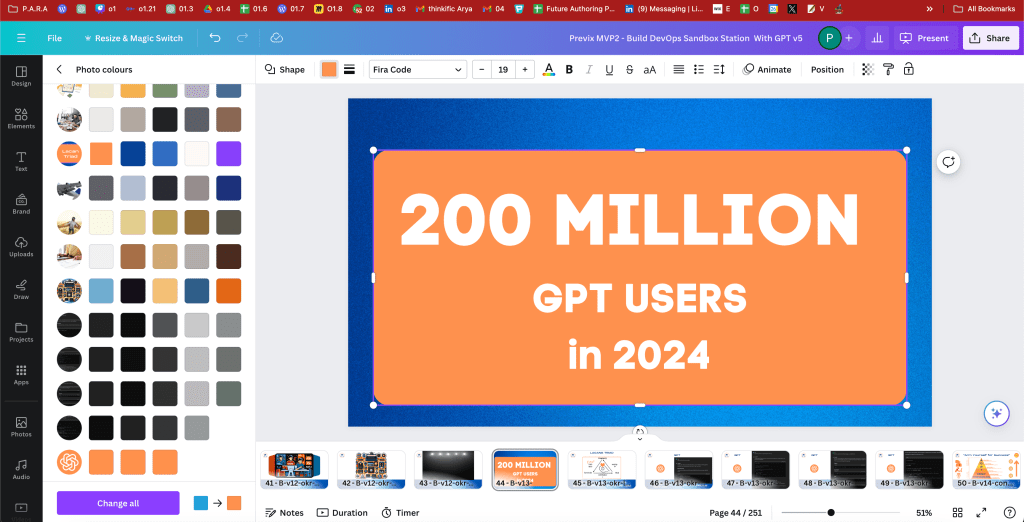Screen dimensions: 1024x522
Task: Open the hamburger main menu
Action: pos(21,38)
